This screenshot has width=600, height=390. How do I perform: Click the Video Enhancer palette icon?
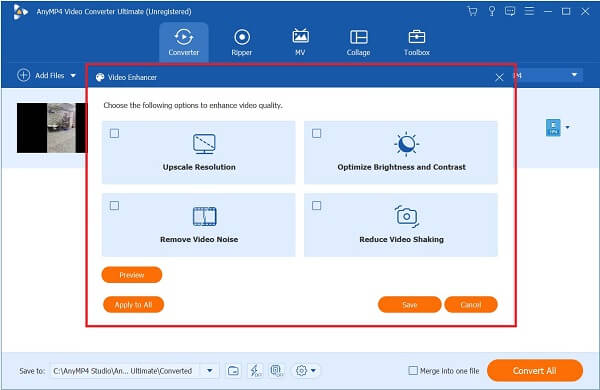100,77
